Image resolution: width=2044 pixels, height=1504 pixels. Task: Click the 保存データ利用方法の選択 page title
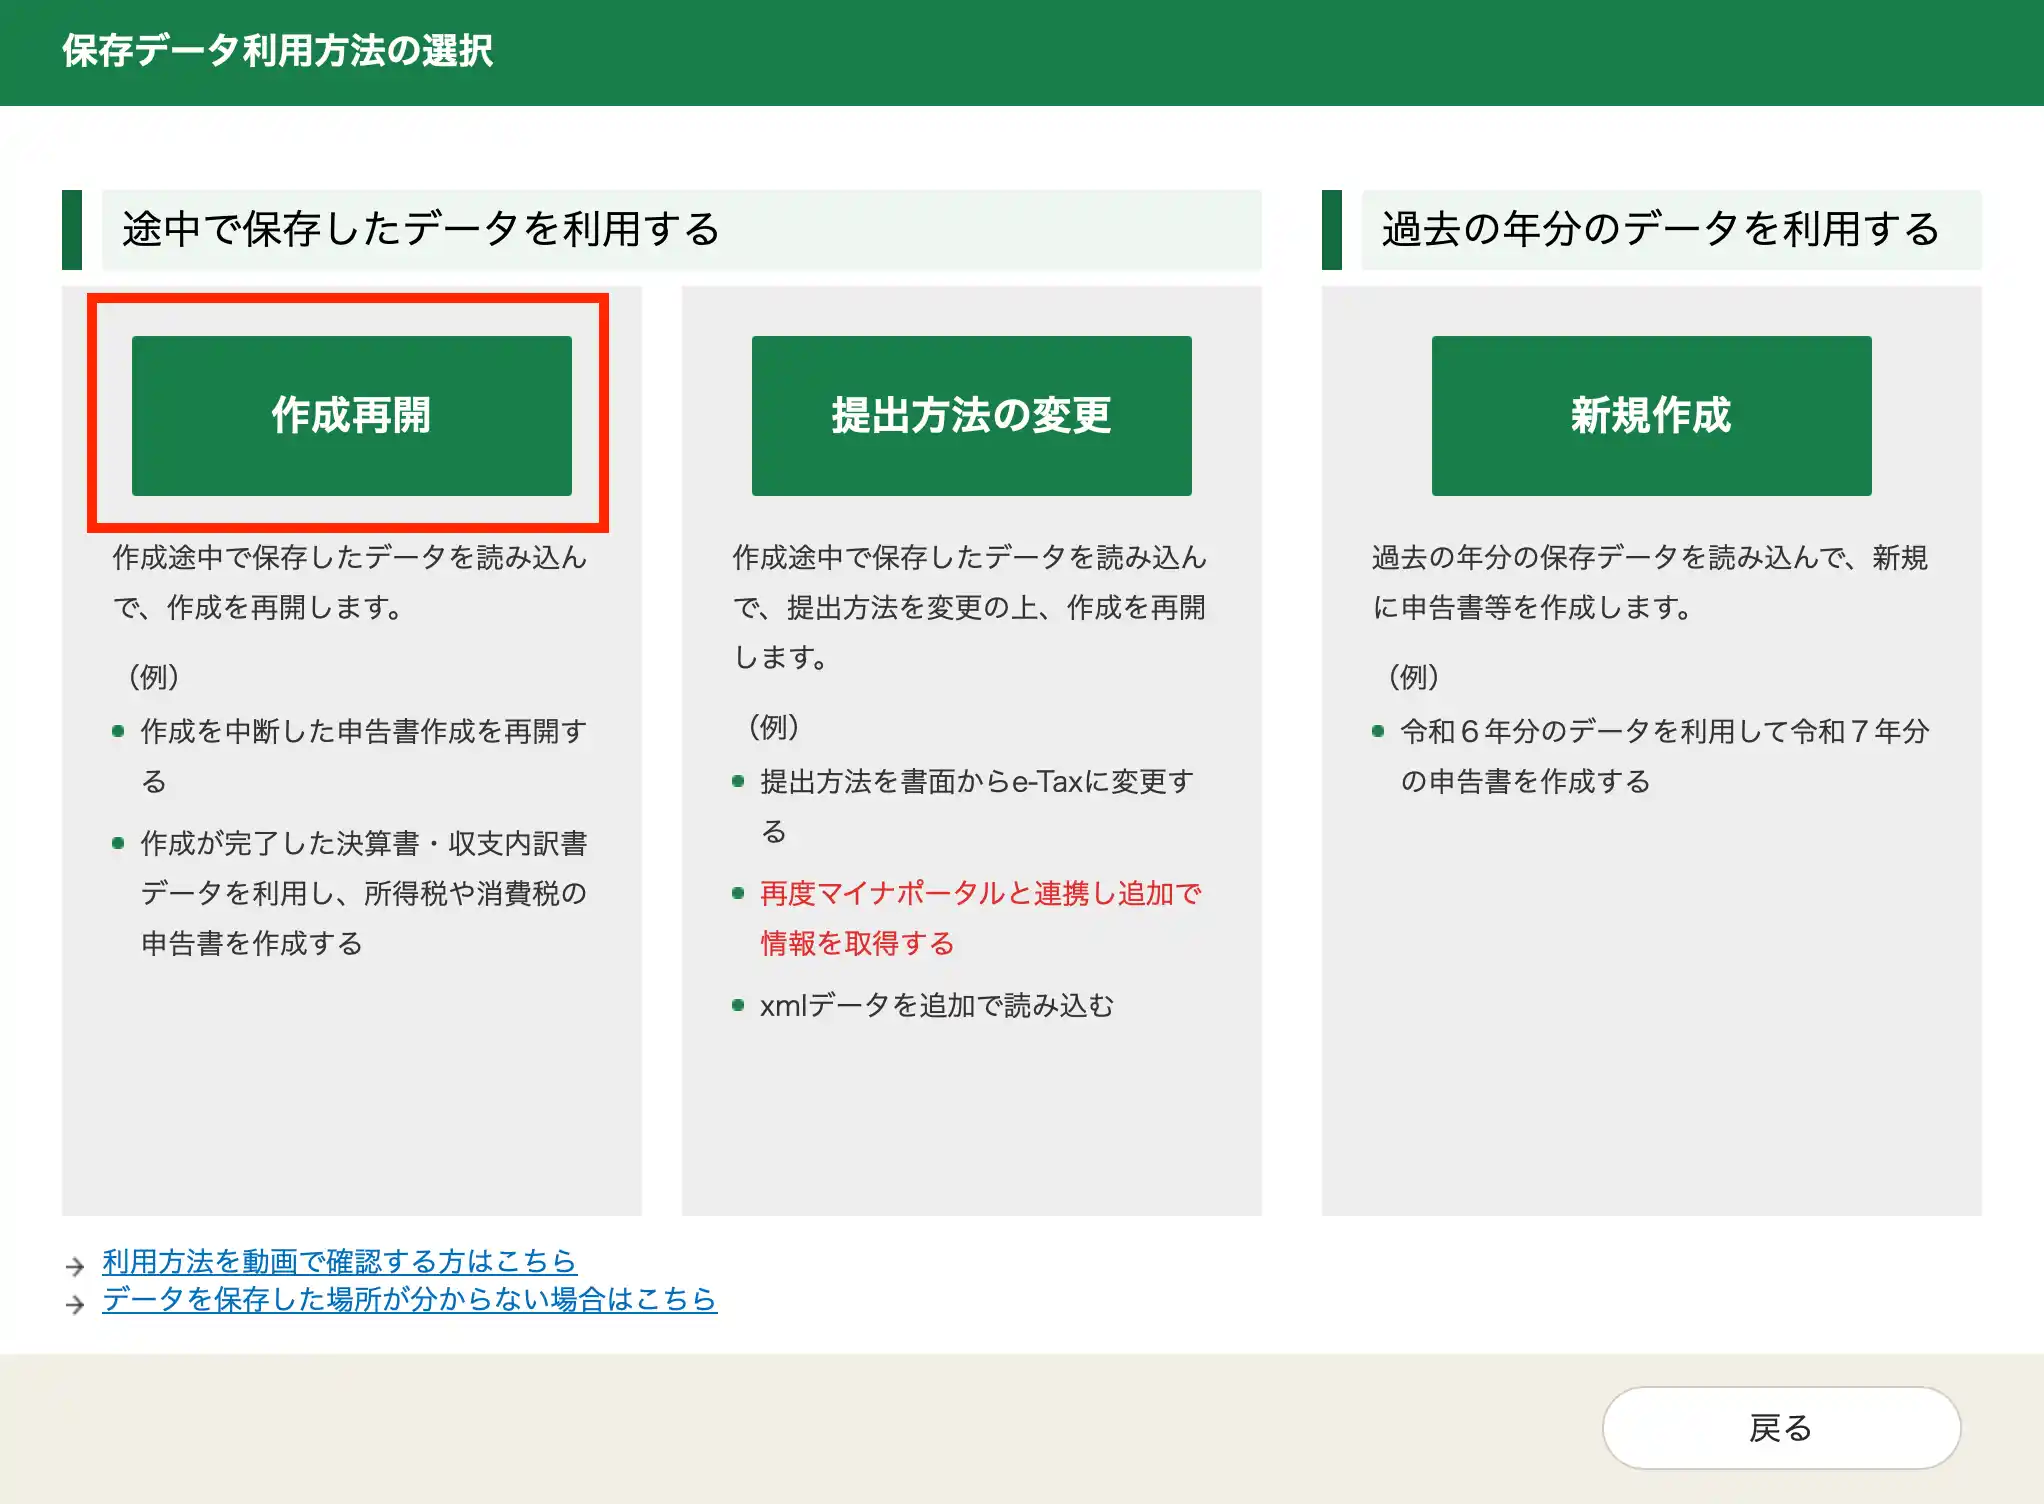(x=277, y=50)
